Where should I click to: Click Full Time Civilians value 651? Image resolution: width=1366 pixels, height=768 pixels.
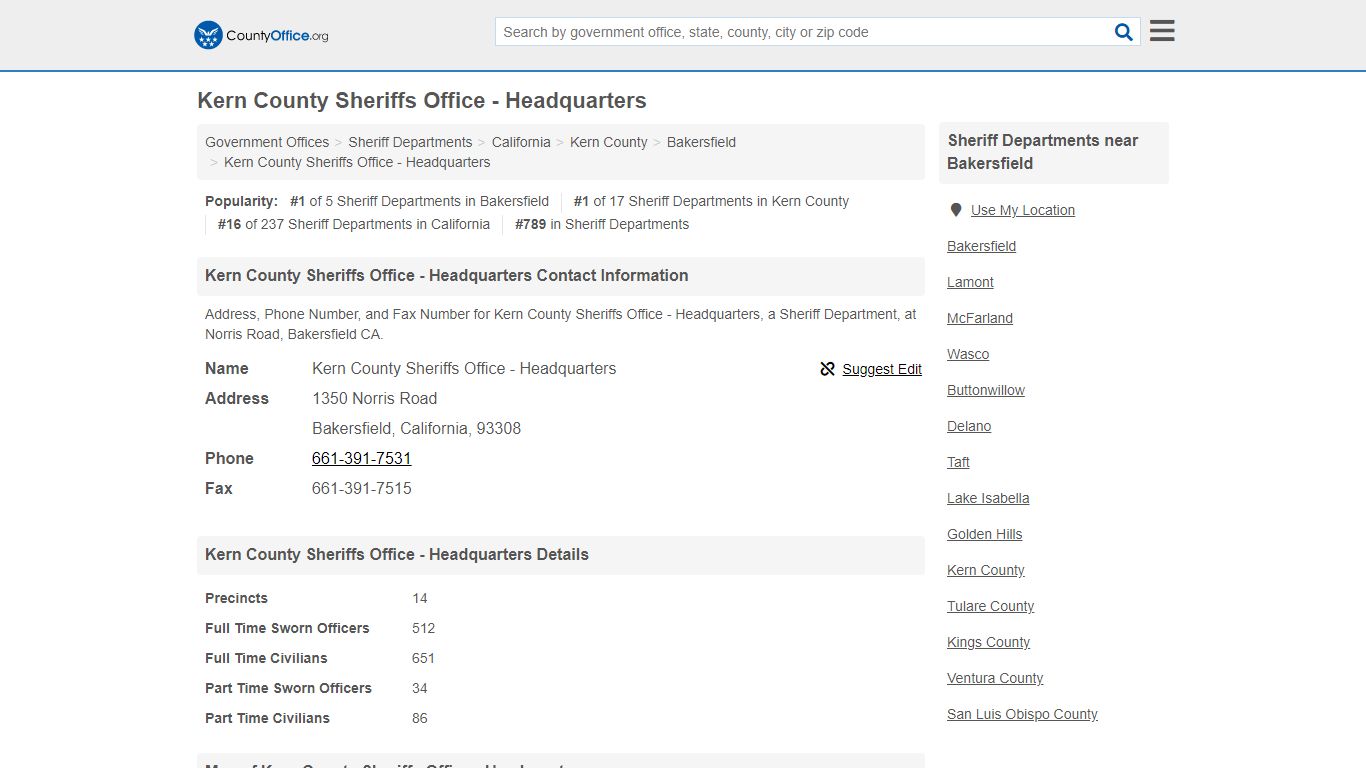click(x=423, y=658)
